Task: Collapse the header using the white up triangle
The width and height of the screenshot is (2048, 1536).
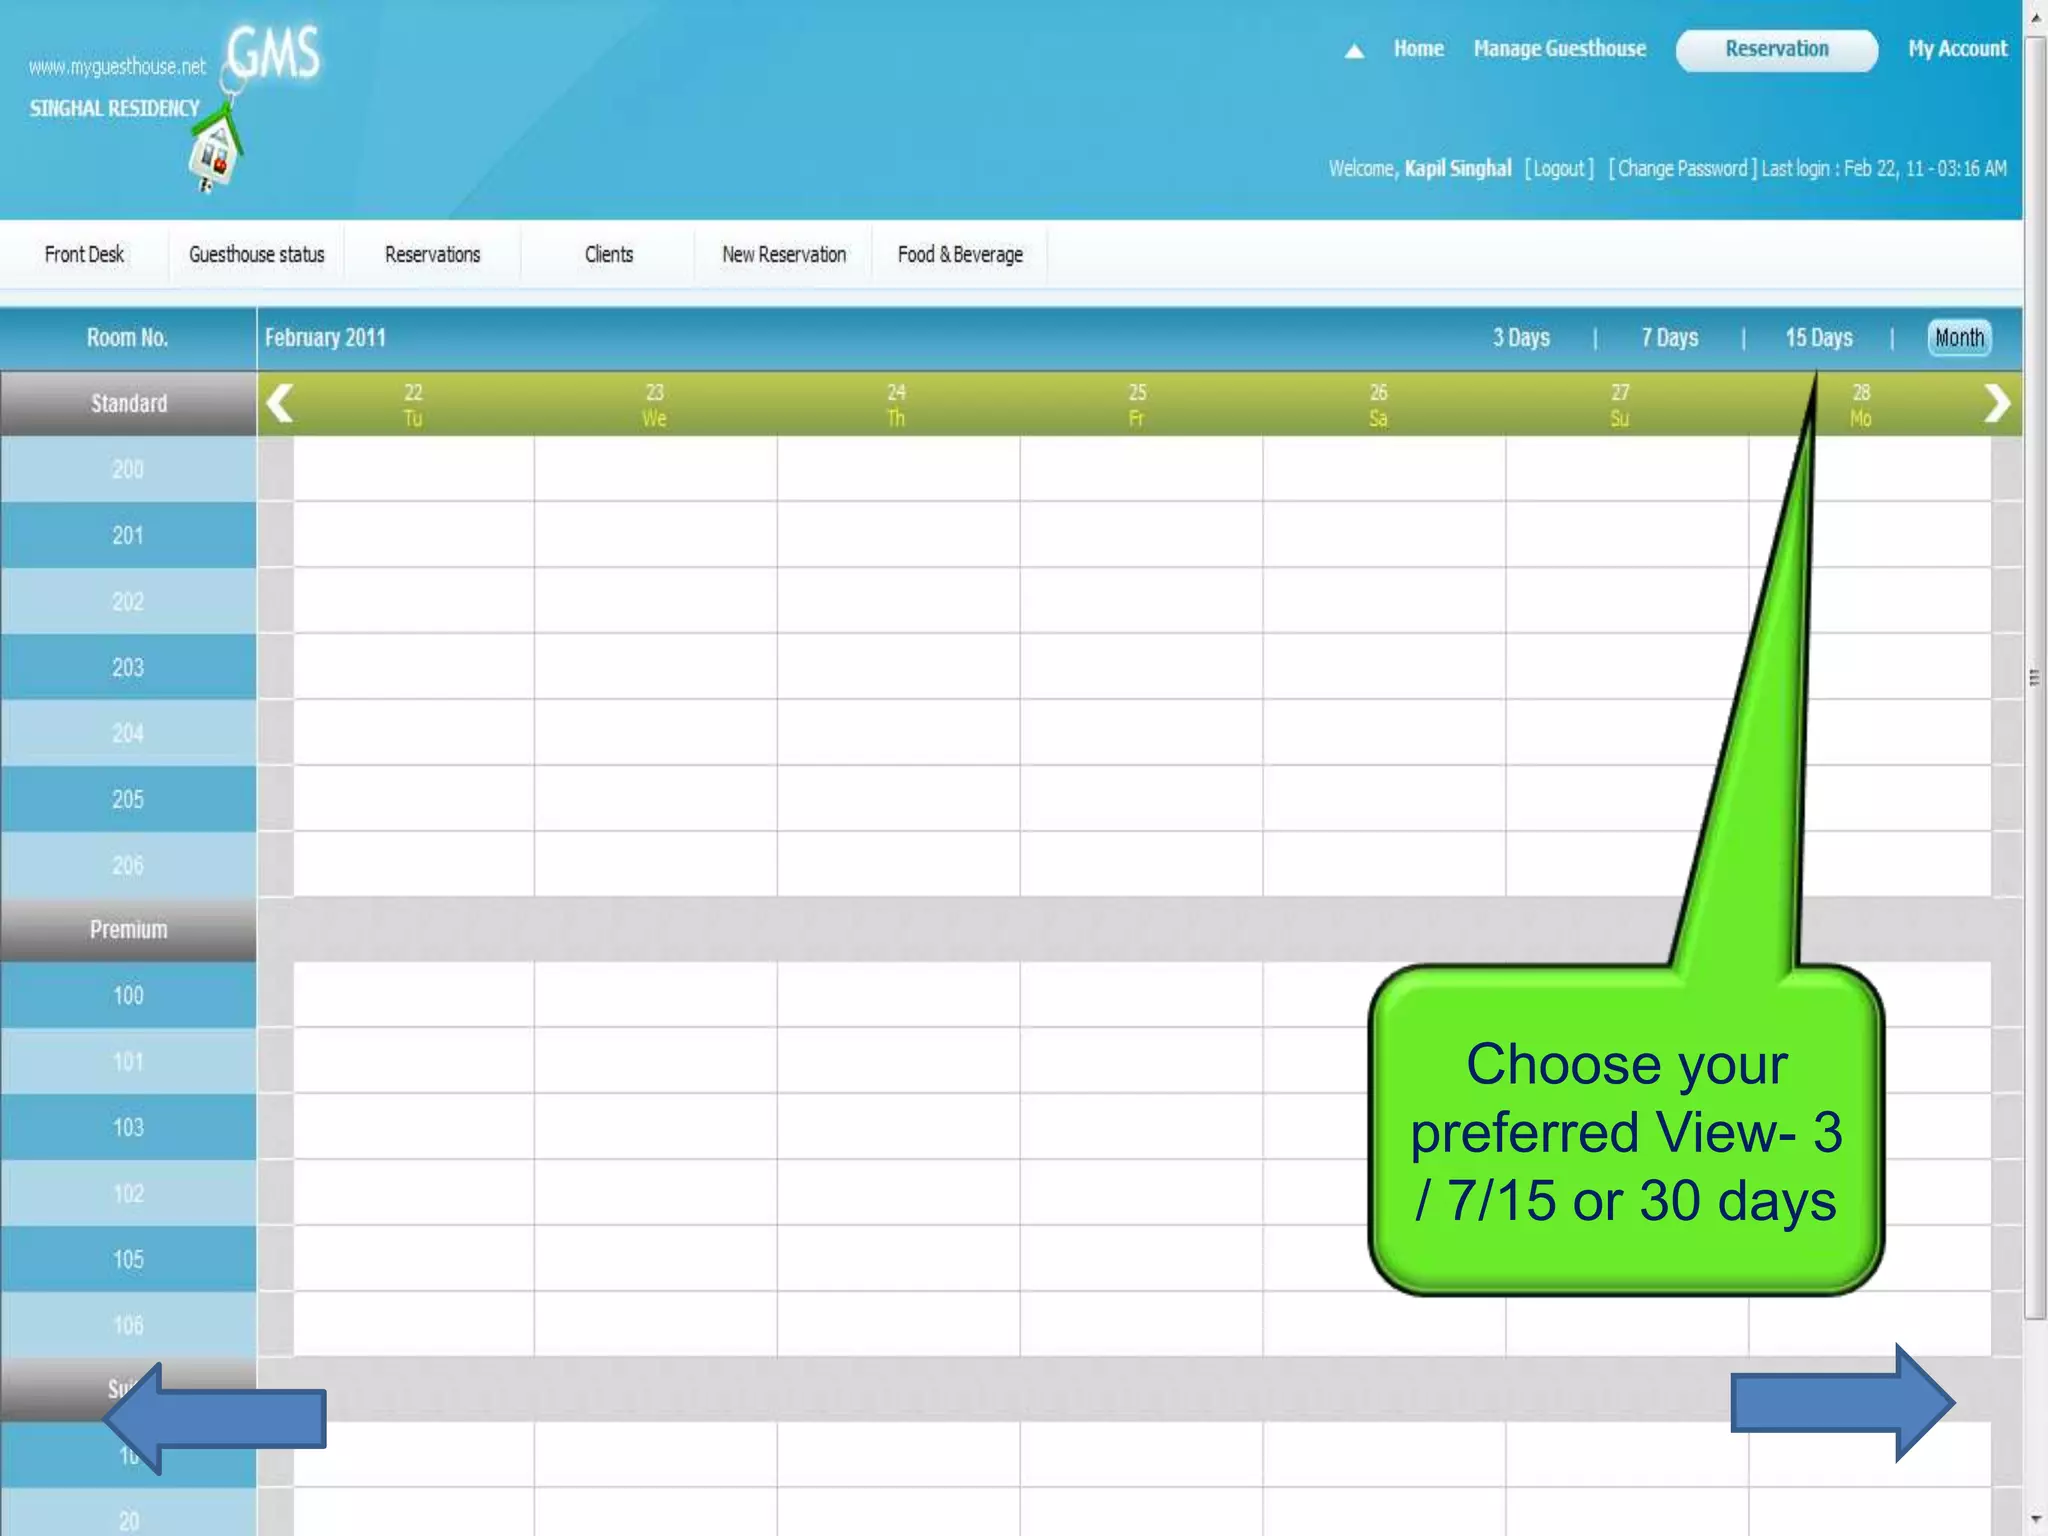Action: pyautogui.click(x=1354, y=51)
